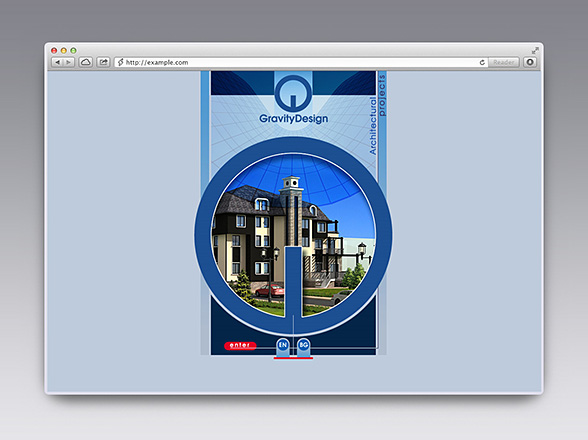
Task: Enter full screen with the diagonal arrows
Action: click(x=535, y=50)
